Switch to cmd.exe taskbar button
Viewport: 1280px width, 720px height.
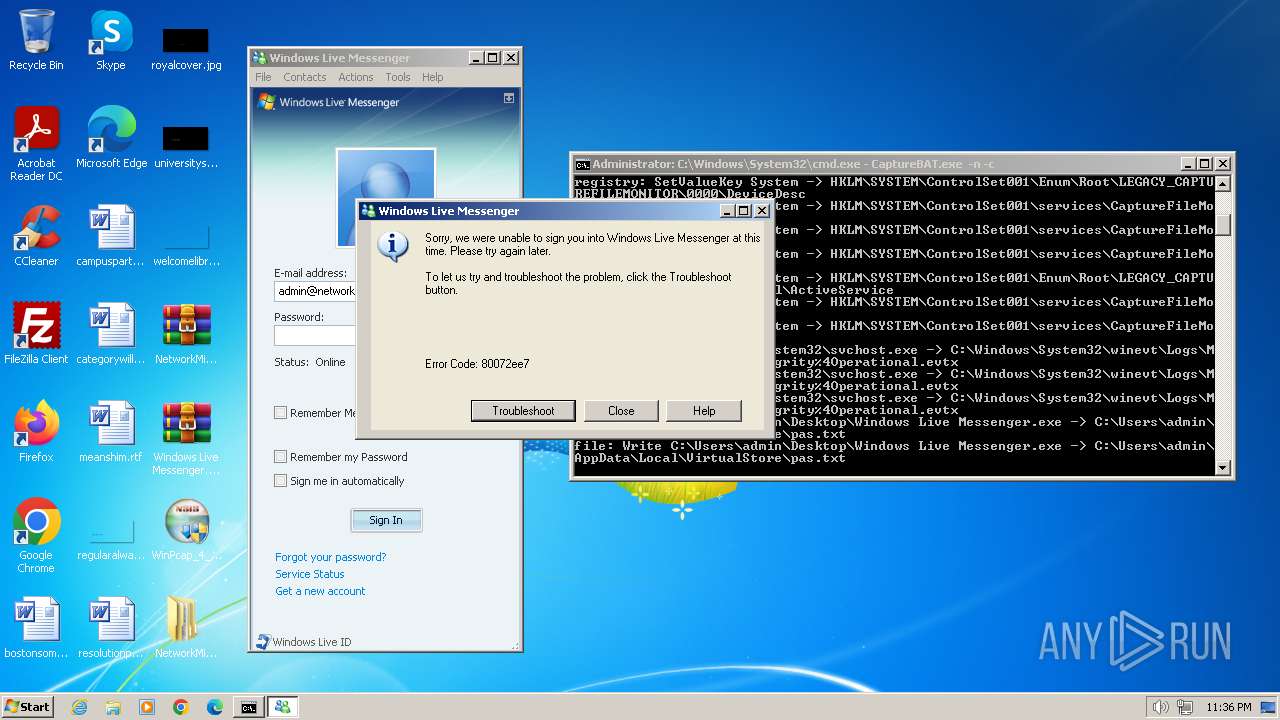pyautogui.click(x=248, y=707)
